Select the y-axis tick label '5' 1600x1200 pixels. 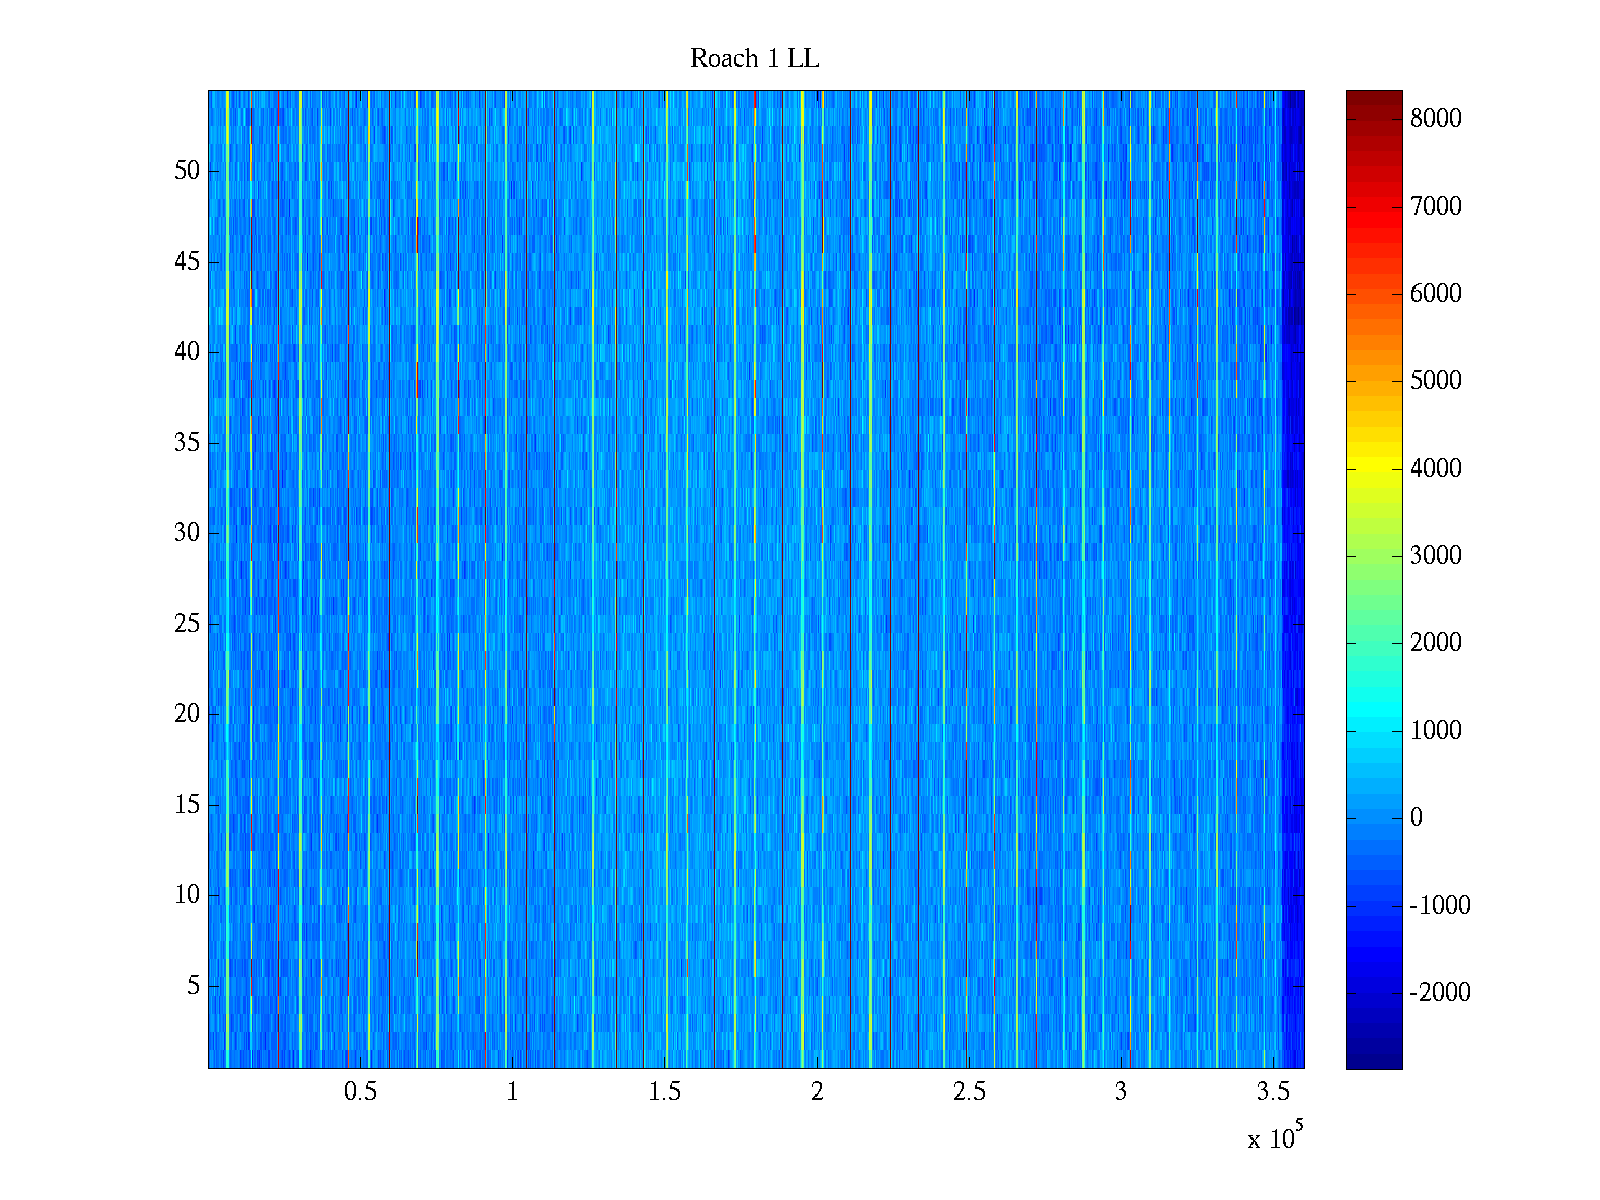tap(193, 986)
